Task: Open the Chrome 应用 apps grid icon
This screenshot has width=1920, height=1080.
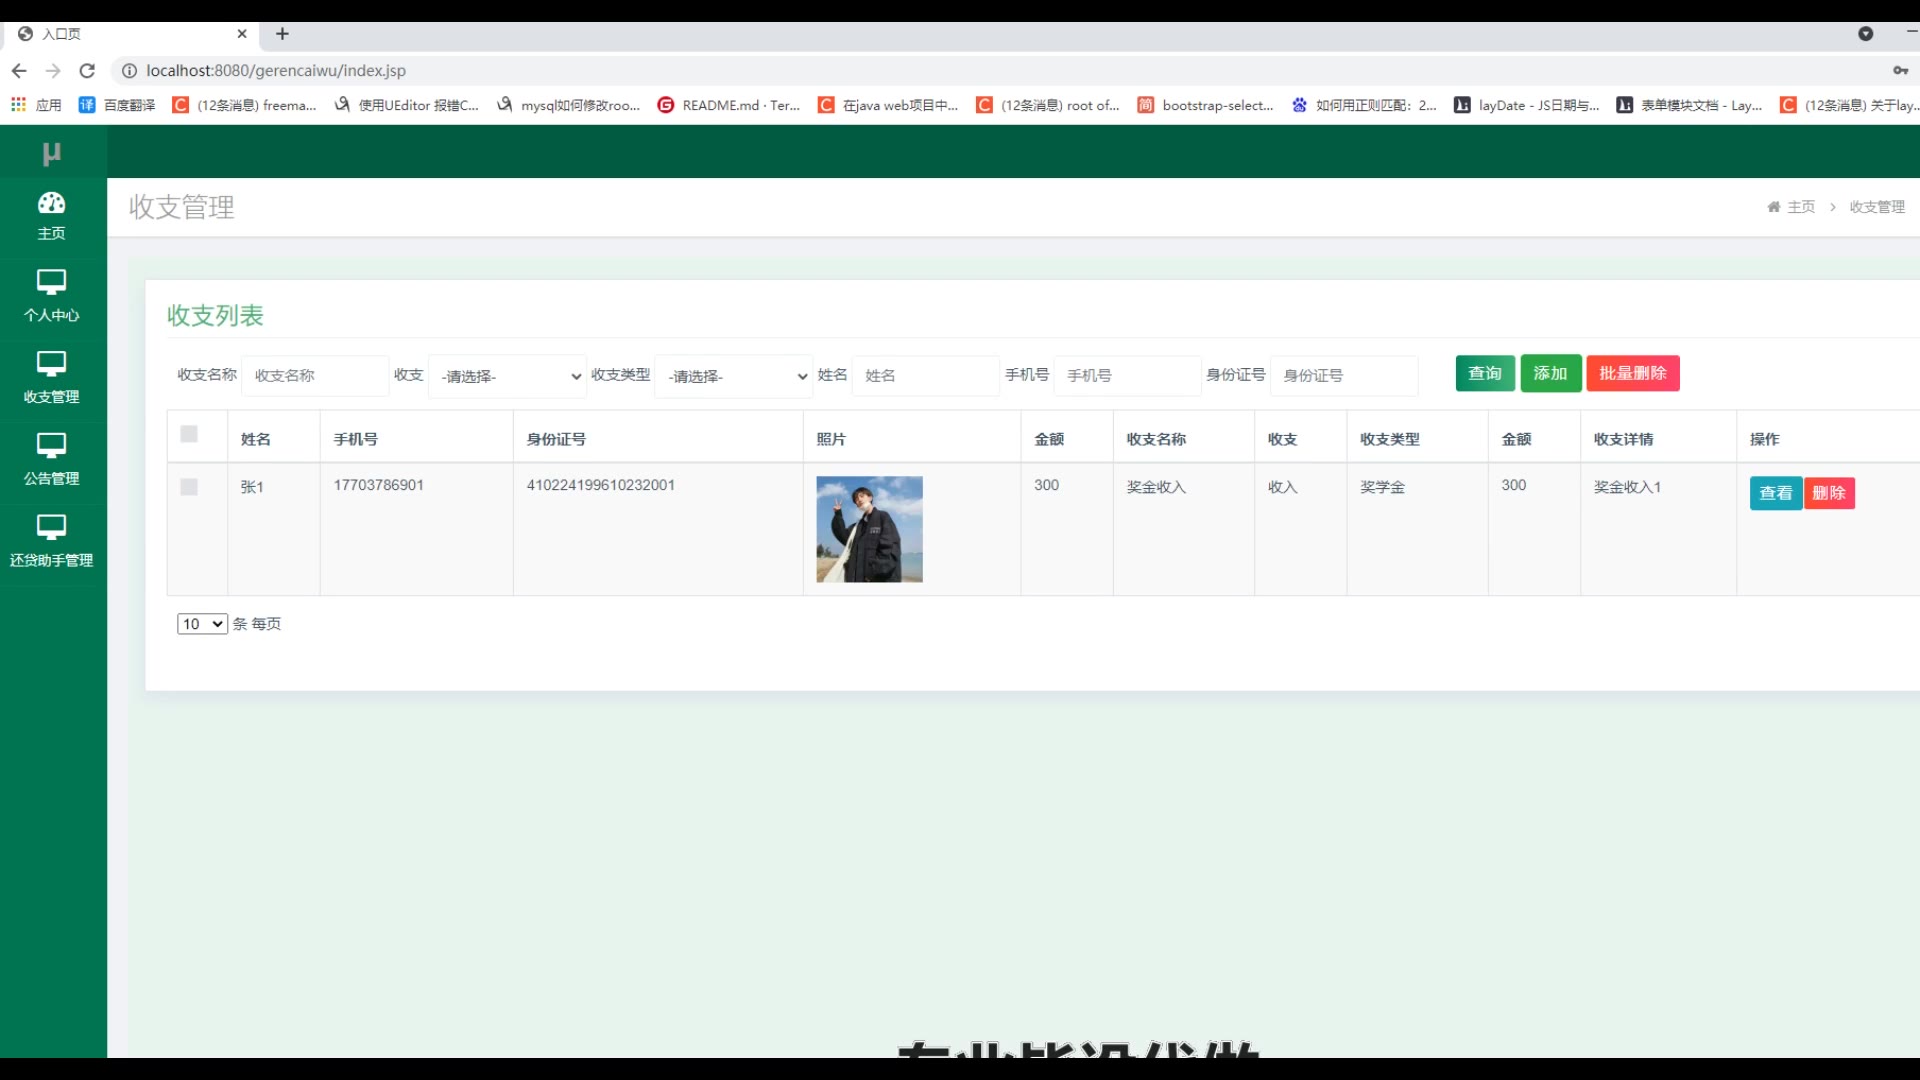Action: [18, 105]
